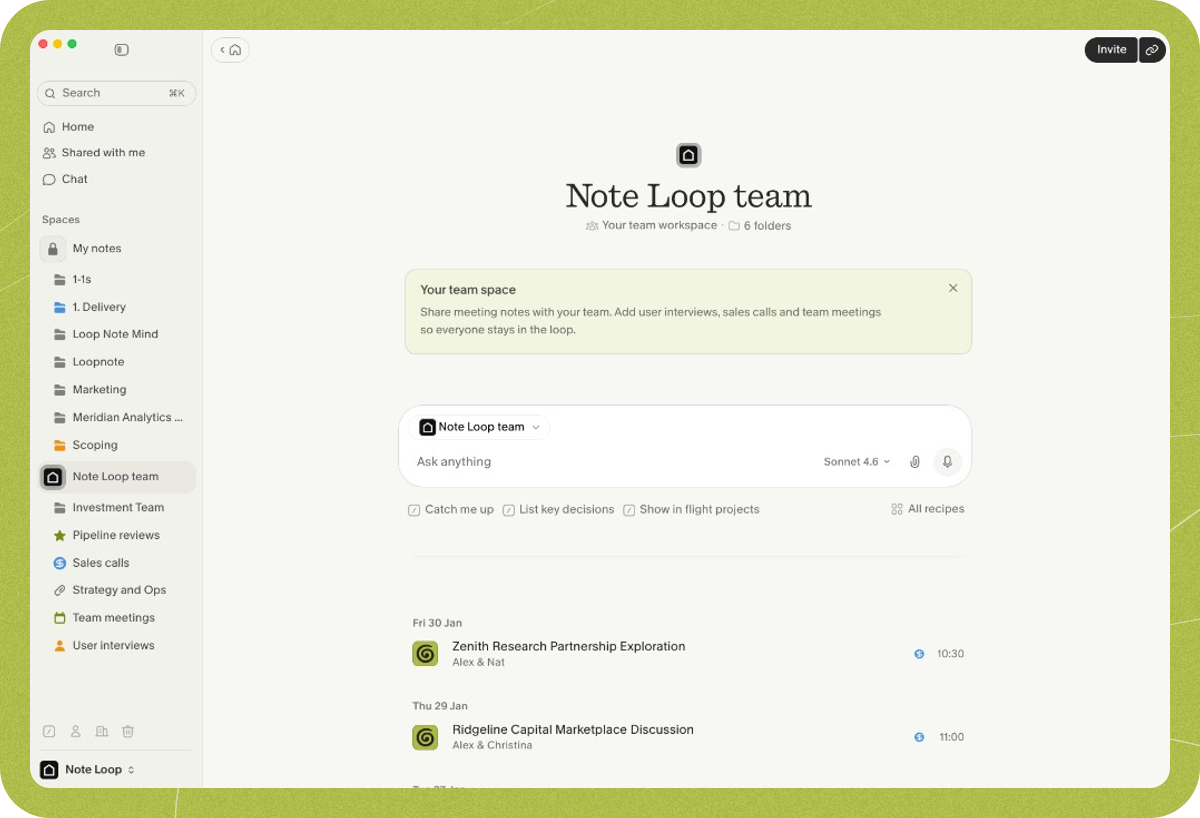Click the Investment Team folder icon

tap(60, 508)
